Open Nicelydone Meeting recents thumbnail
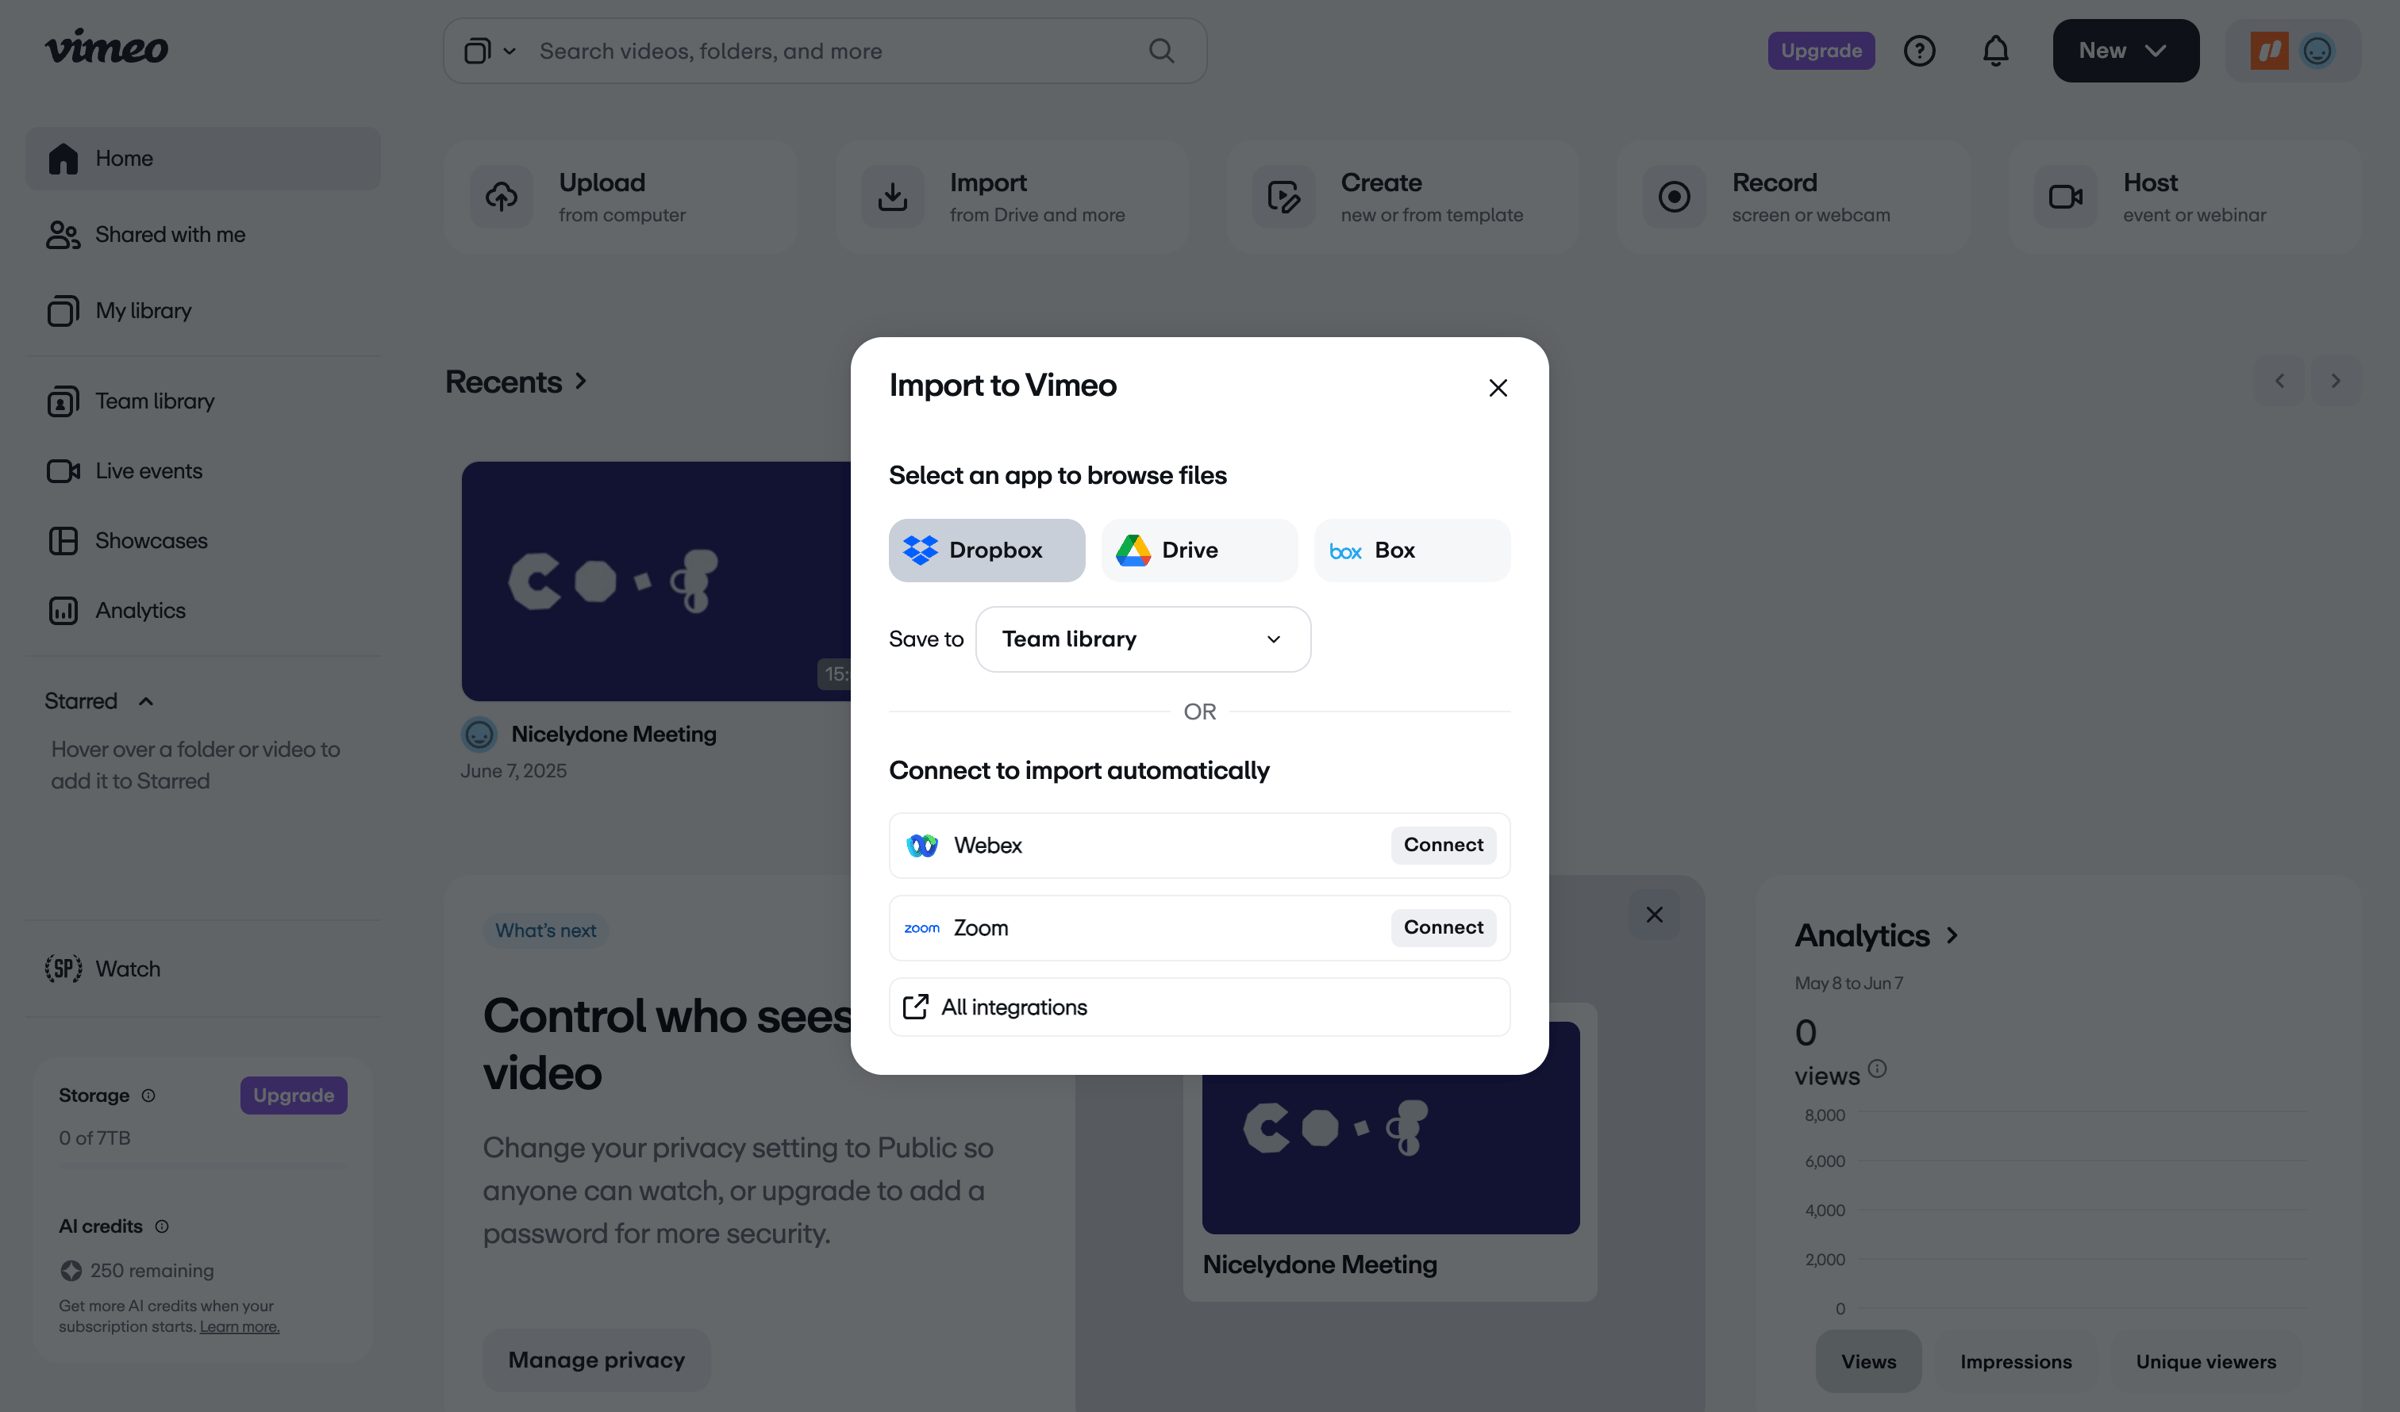 (x=657, y=581)
